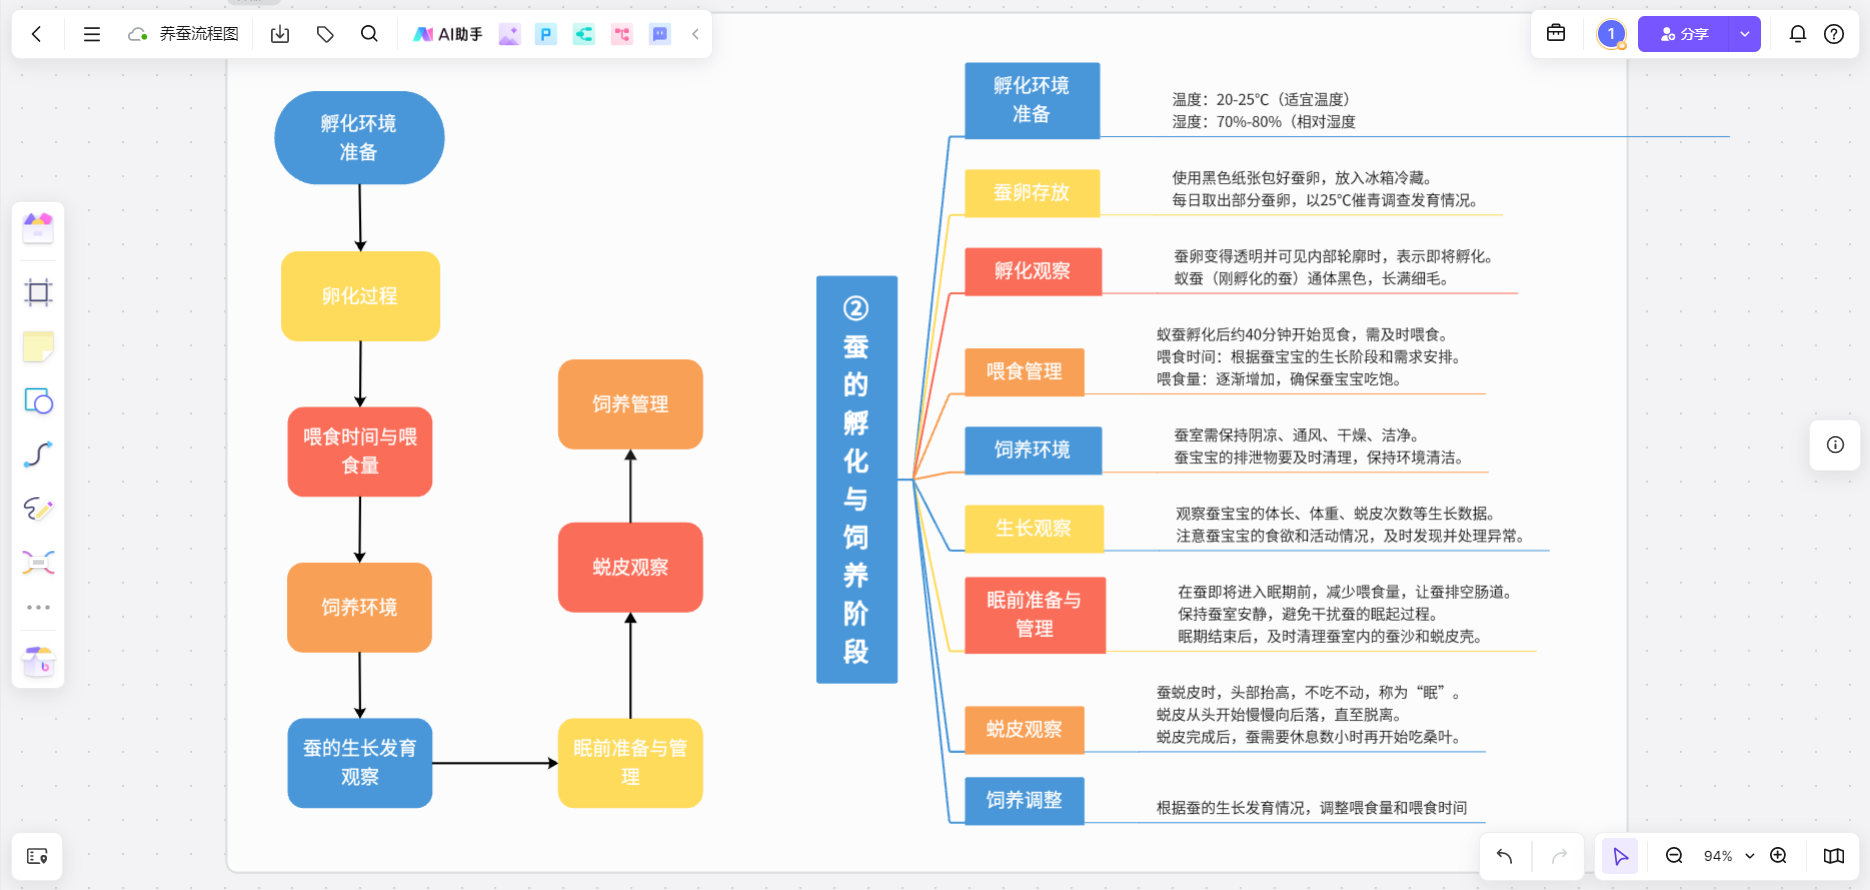The height and width of the screenshot is (890, 1870).
Task: Open the minimap icon
Action: pyautogui.click(x=1834, y=856)
